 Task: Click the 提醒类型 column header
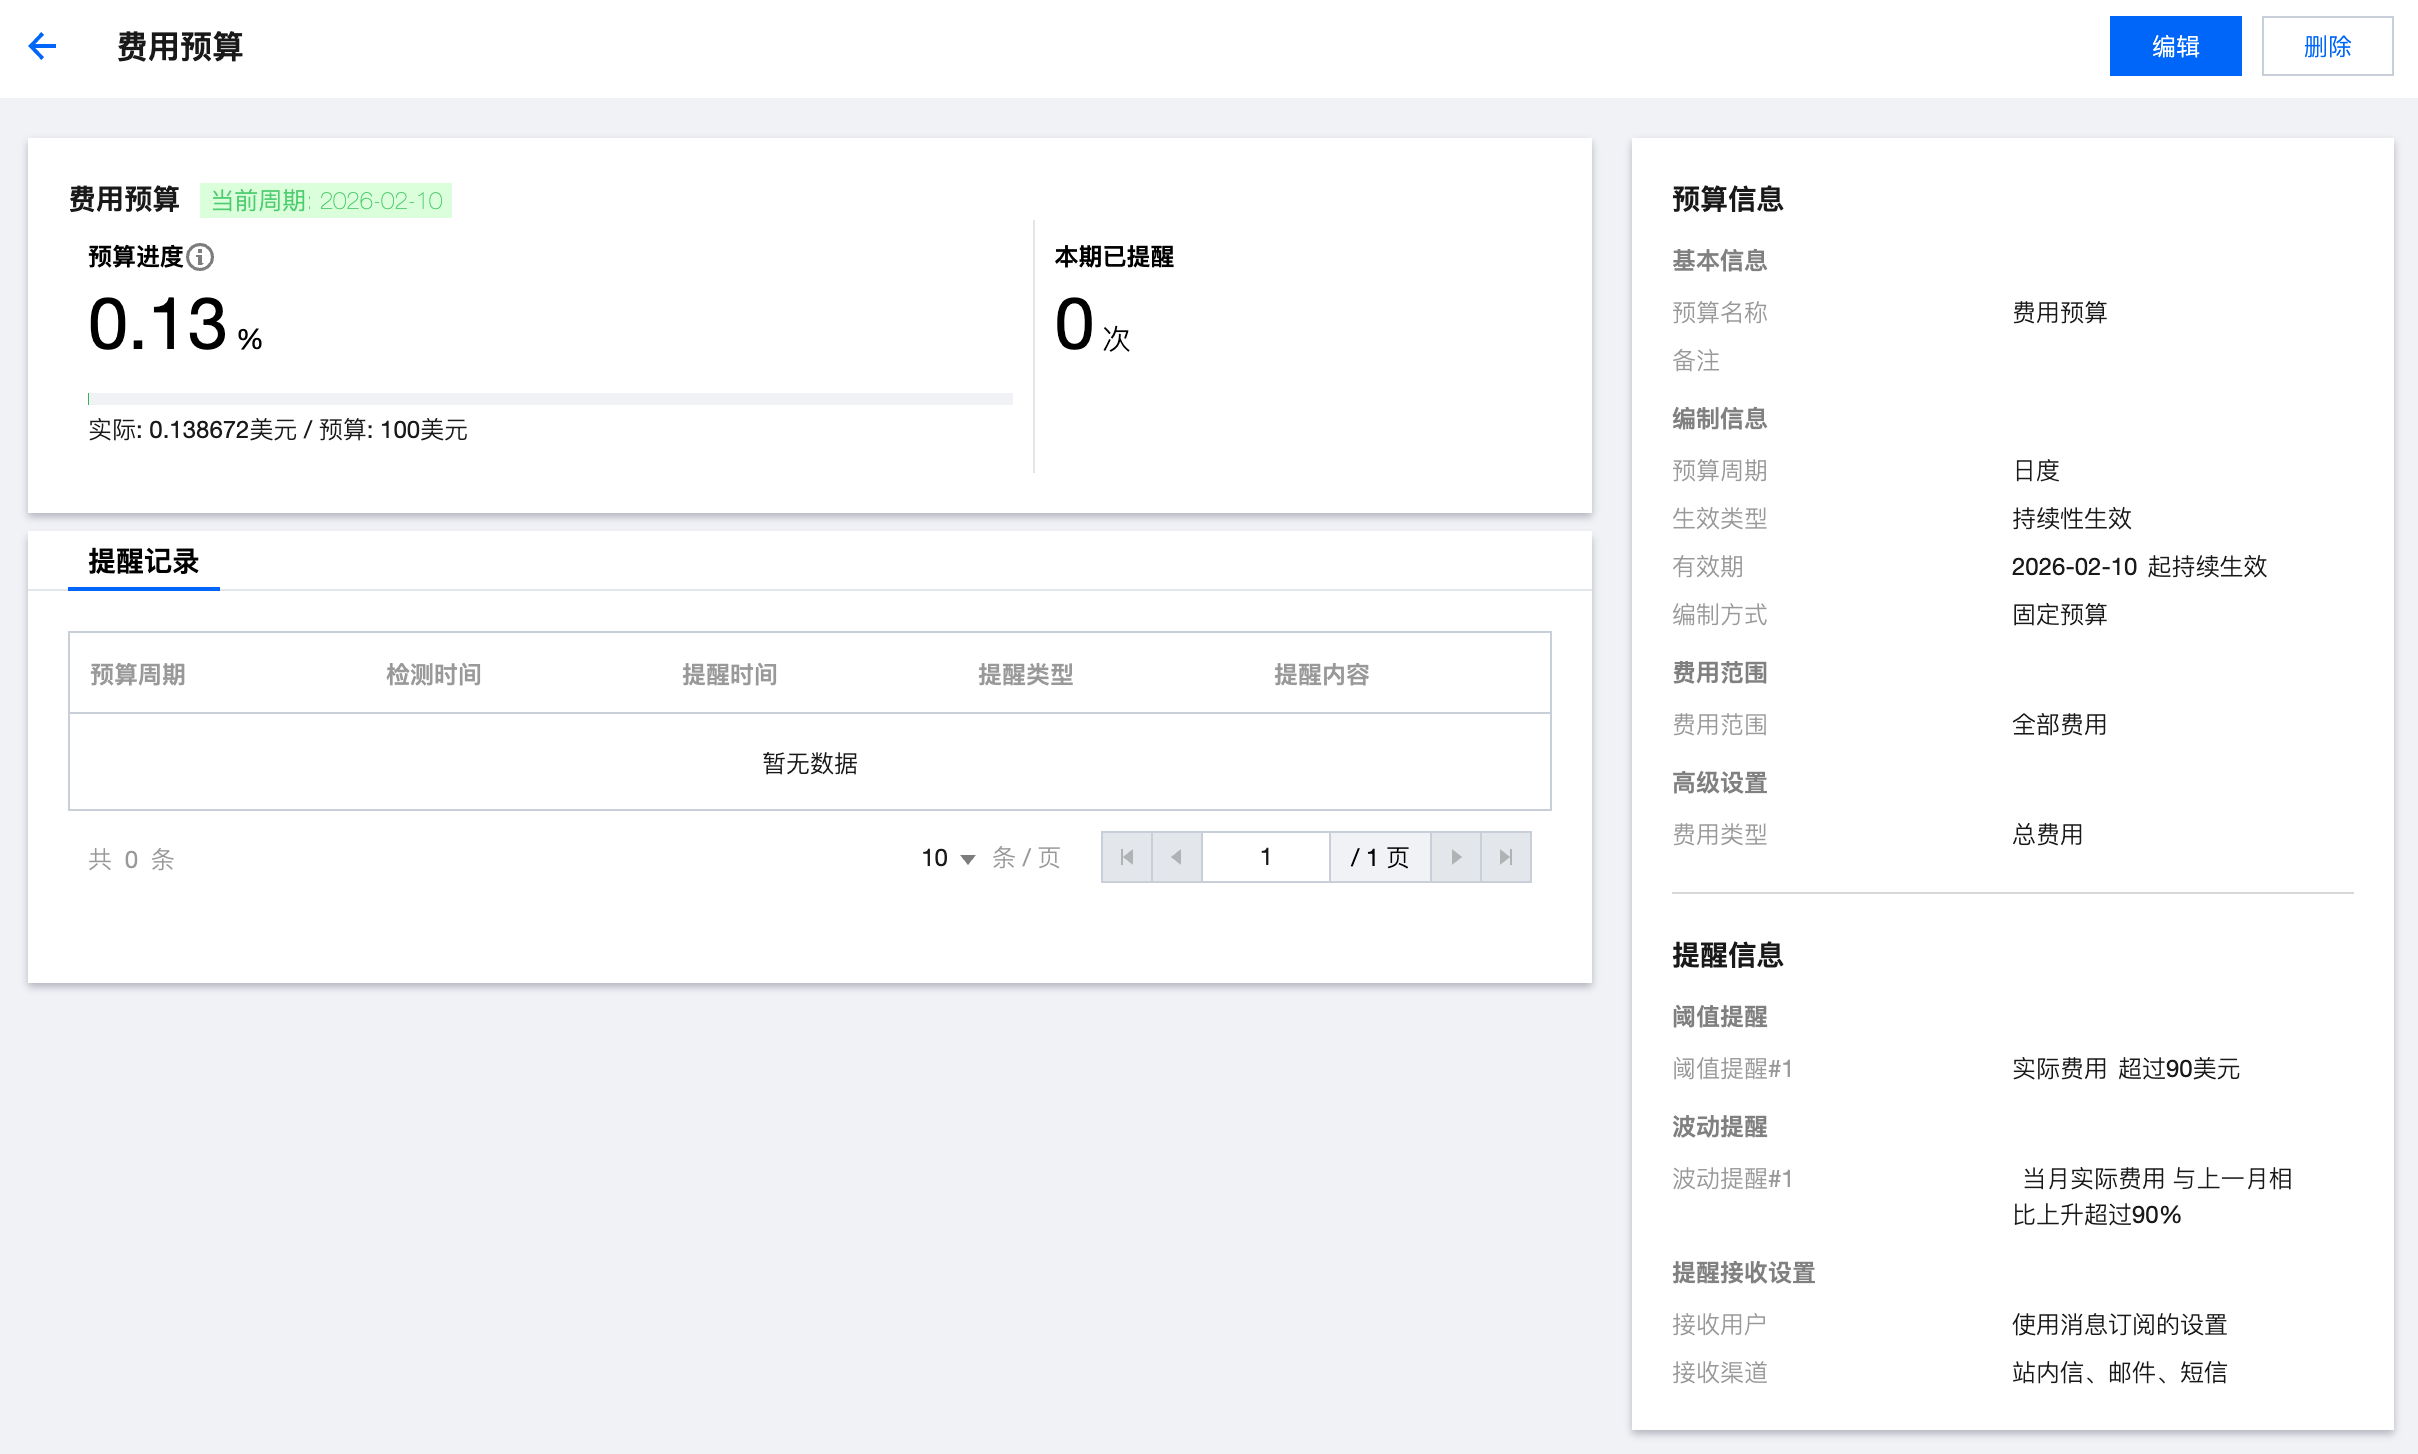(x=1026, y=675)
